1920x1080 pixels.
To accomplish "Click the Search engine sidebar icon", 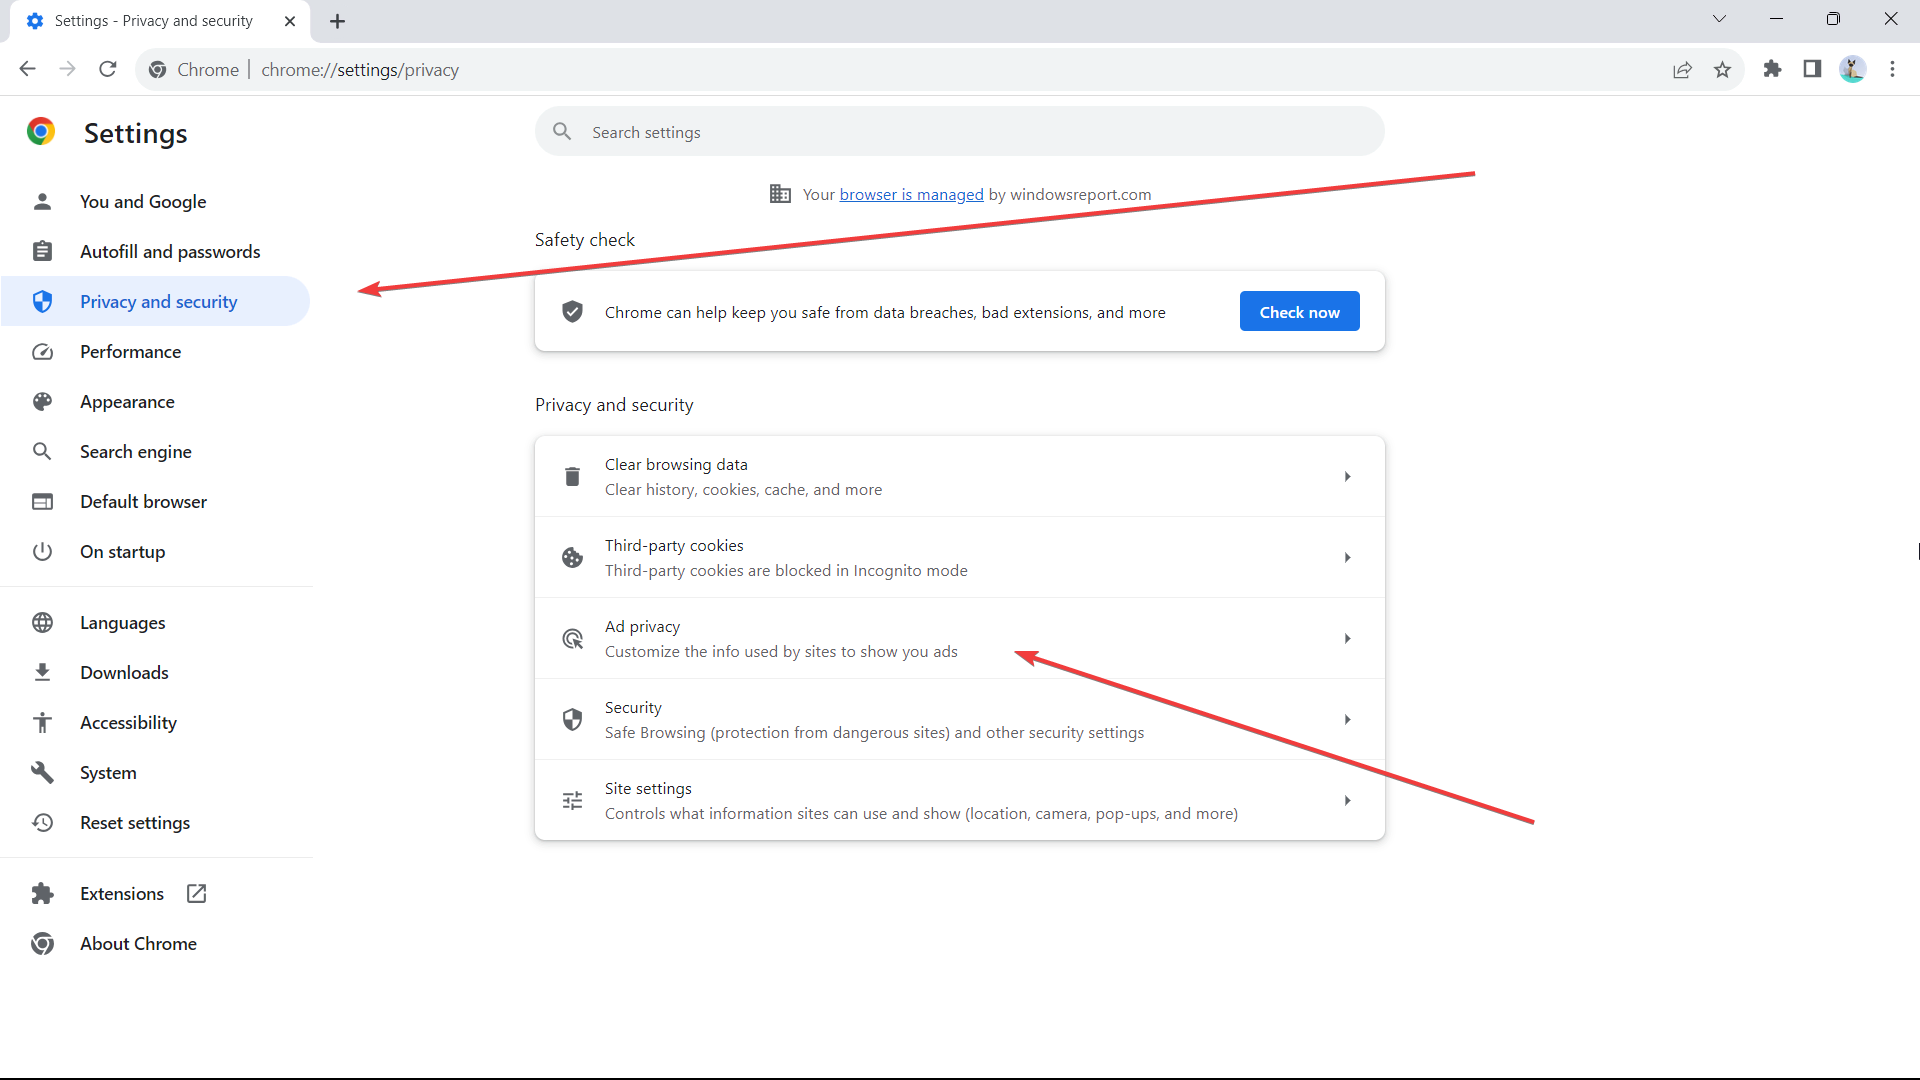I will pos(41,451).
